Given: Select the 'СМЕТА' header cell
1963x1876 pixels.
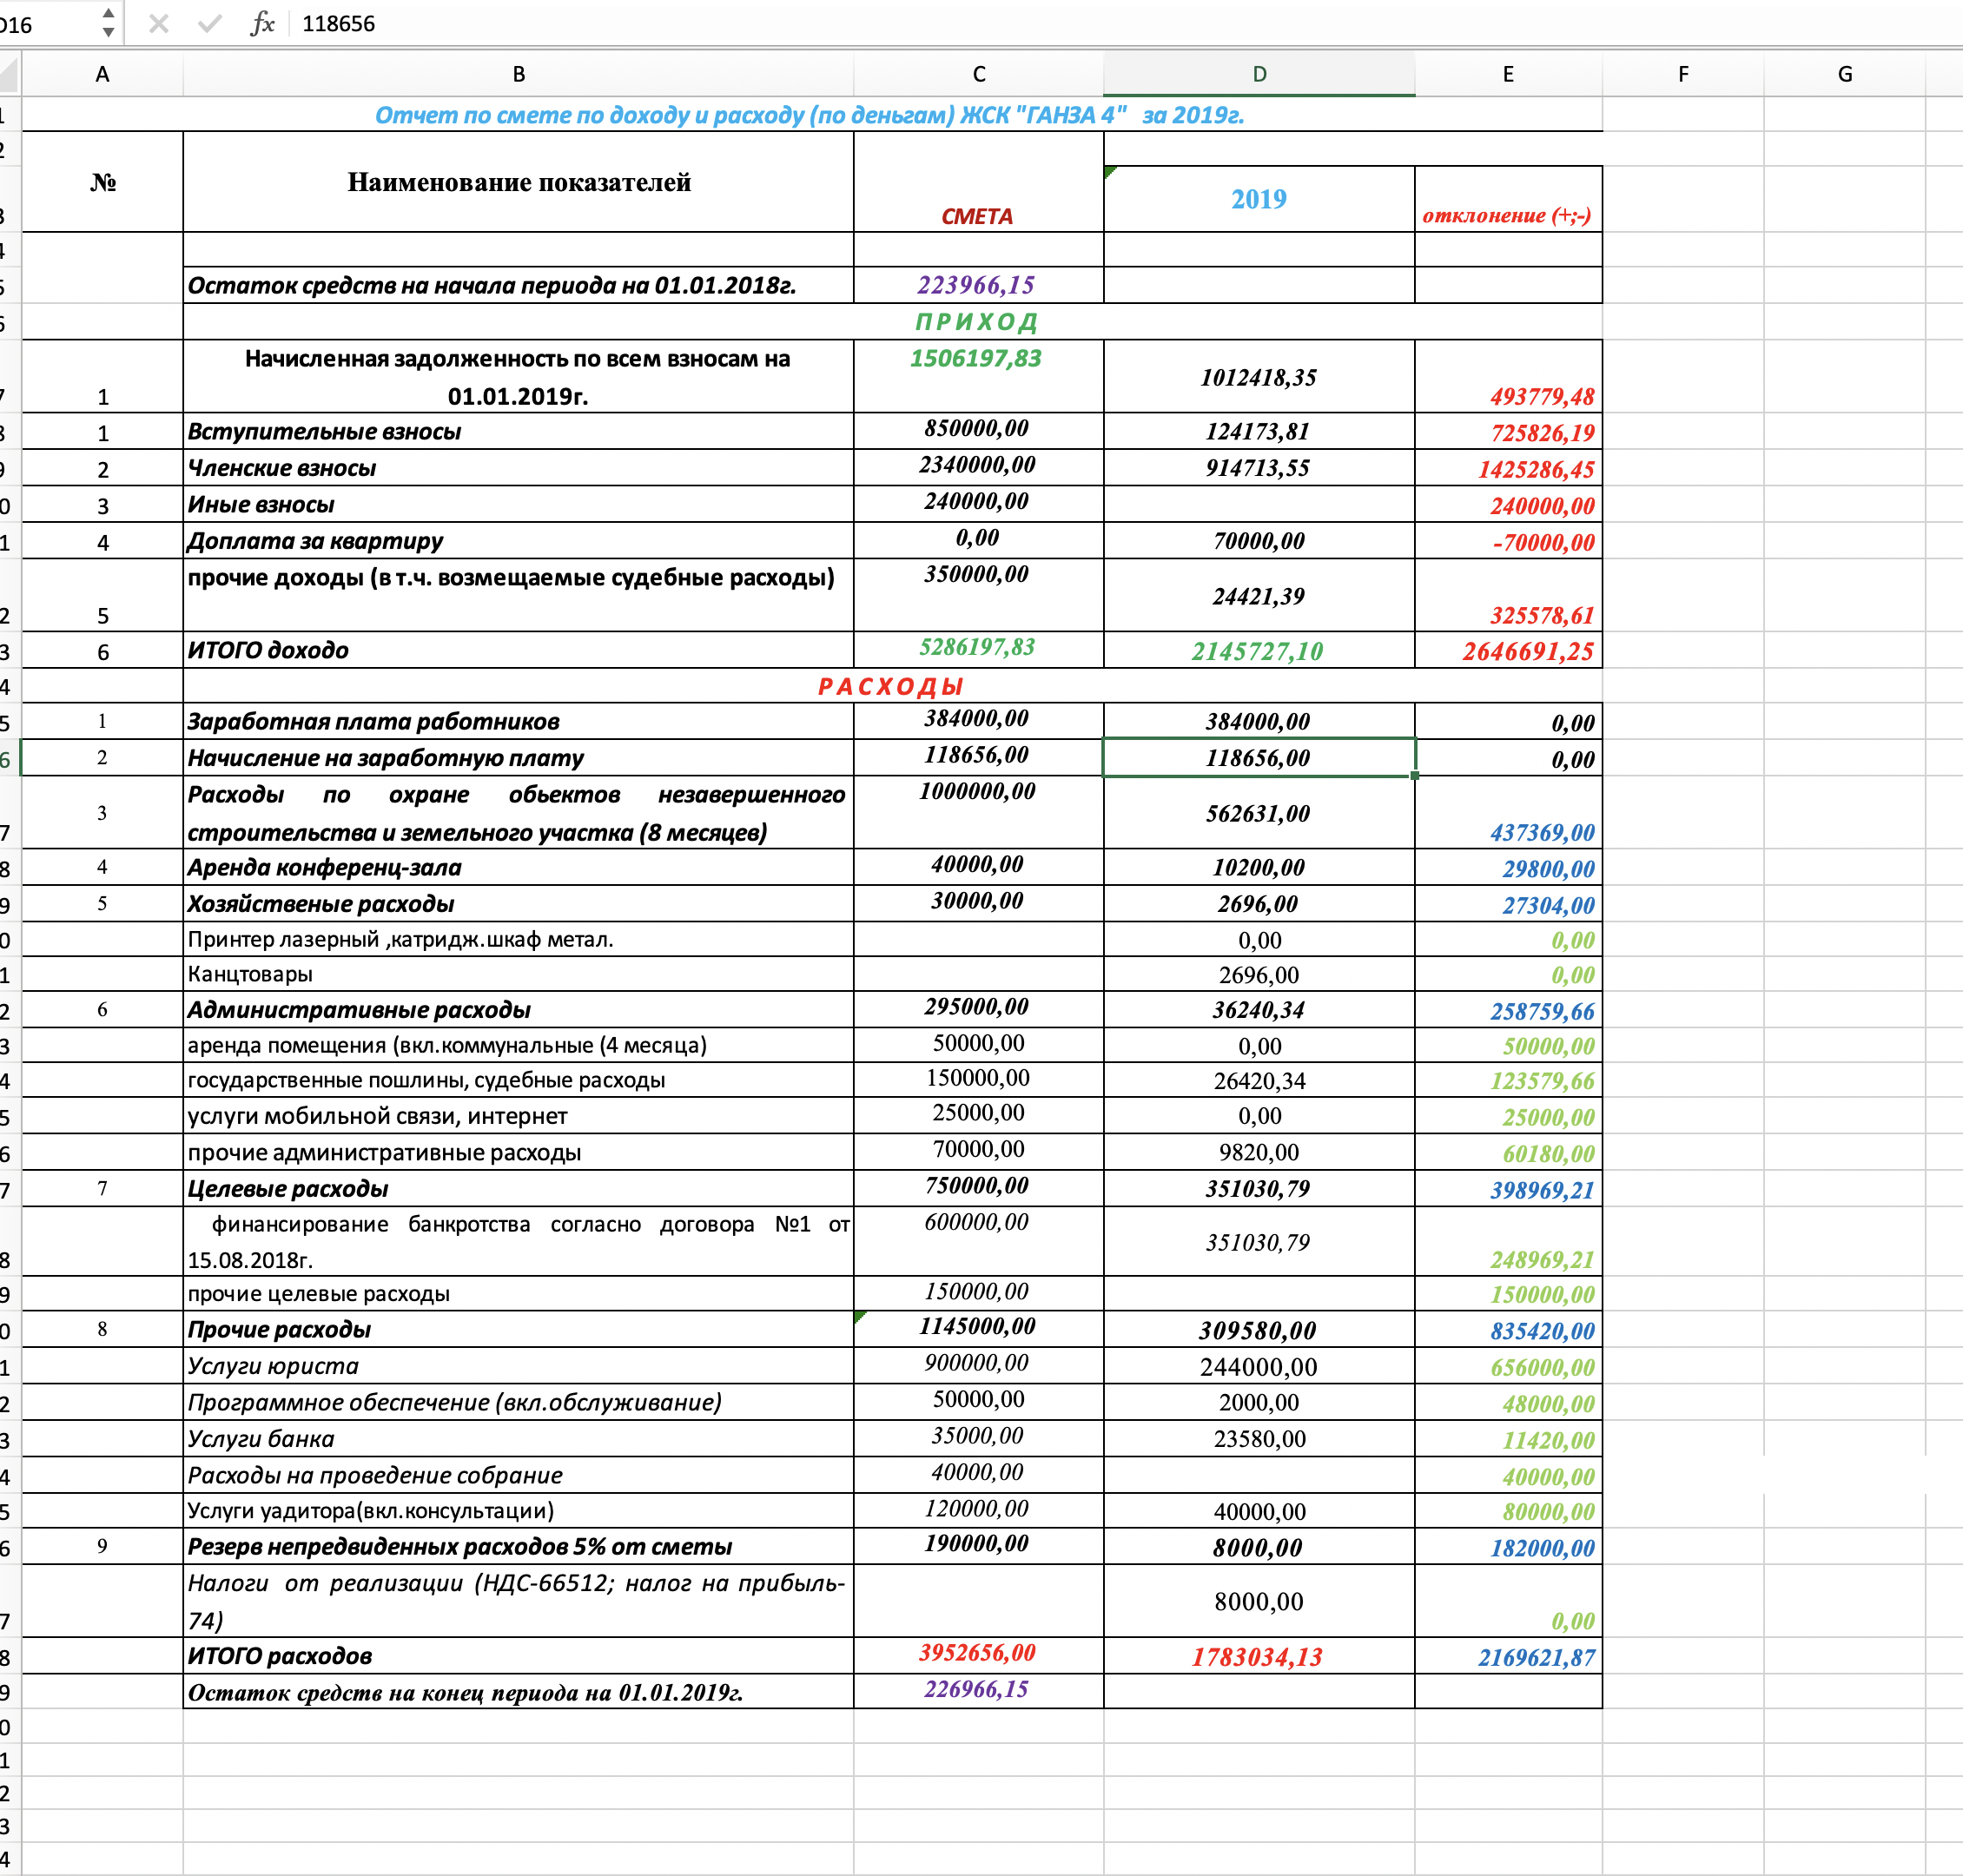Looking at the screenshot, I should pos(979,182).
